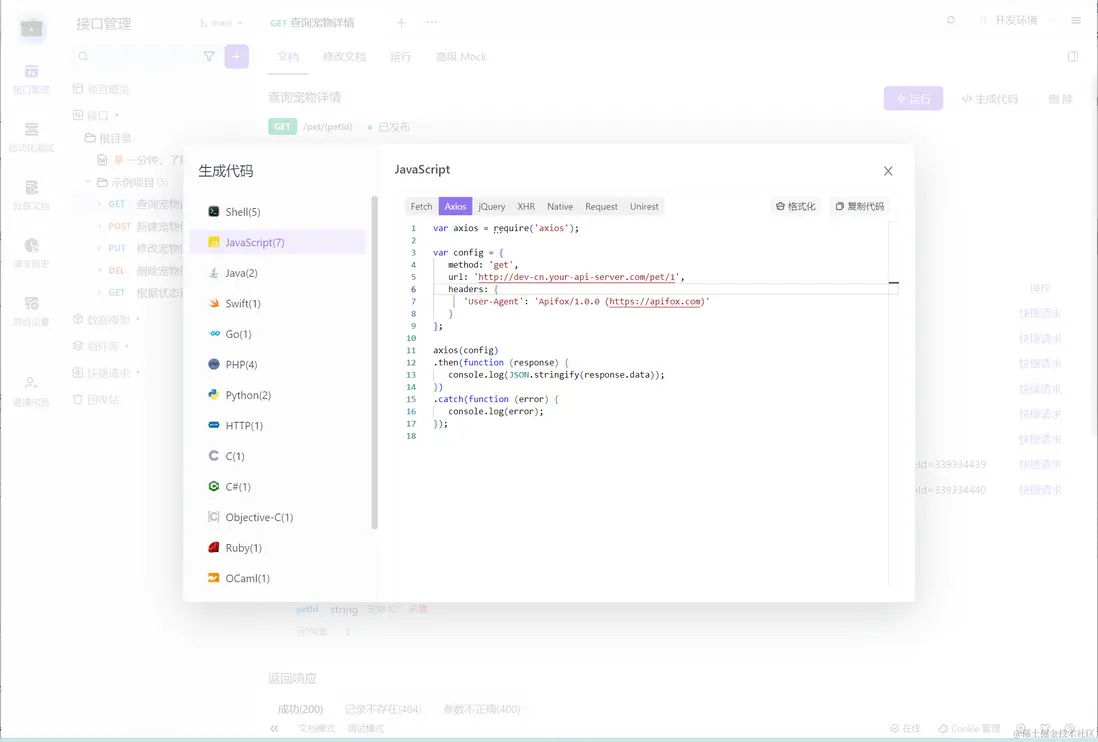Open the 高级 Mock tab
Screen dimensions: 1098x742
461,57
